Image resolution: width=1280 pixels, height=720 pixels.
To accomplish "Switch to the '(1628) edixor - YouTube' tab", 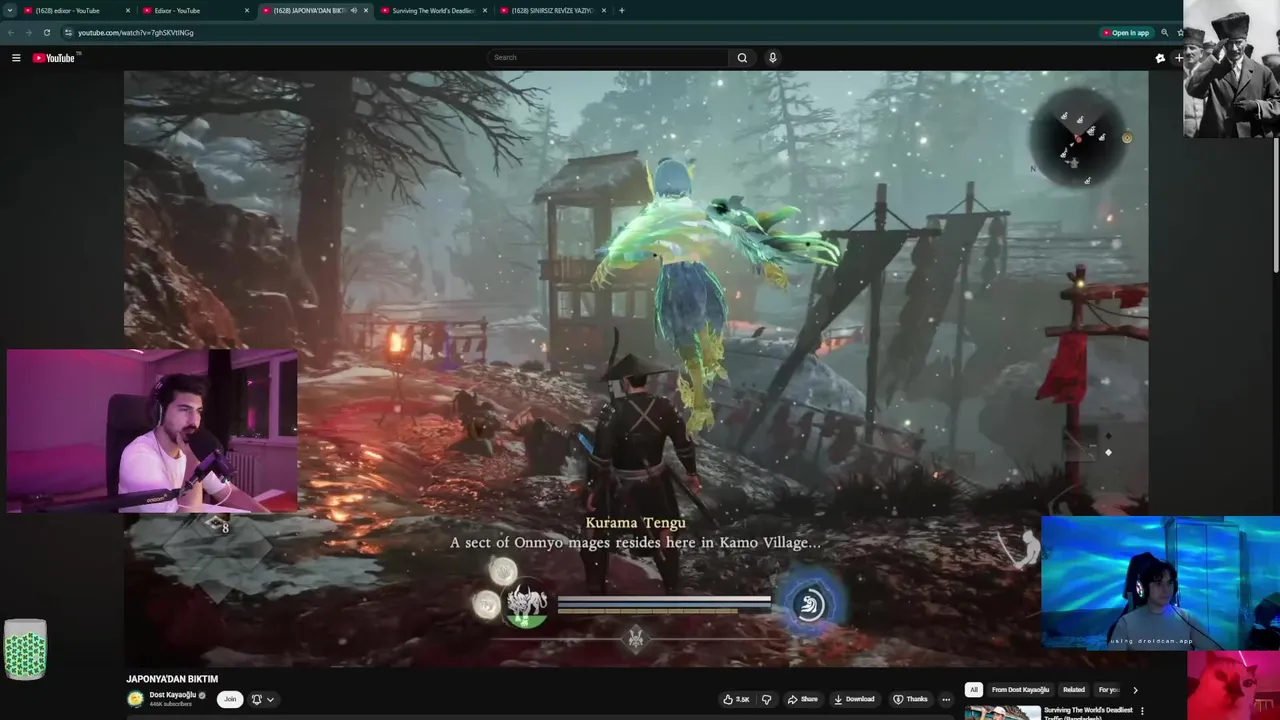I will click(76, 11).
